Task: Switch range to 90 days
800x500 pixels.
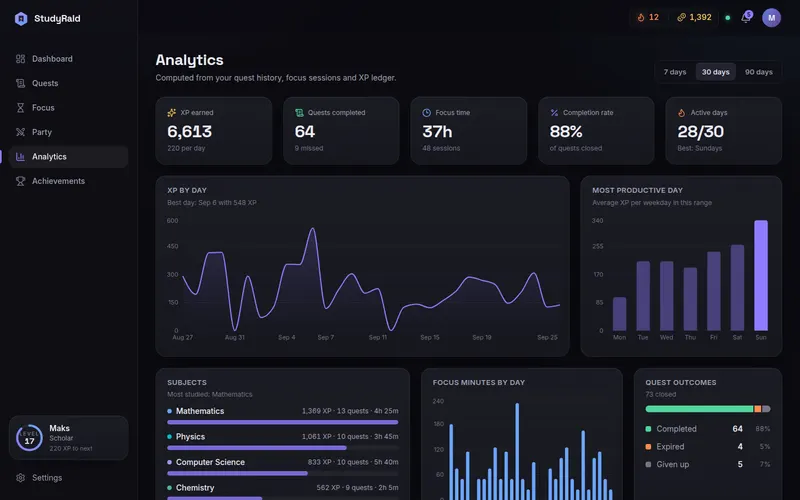Action: point(759,72)
